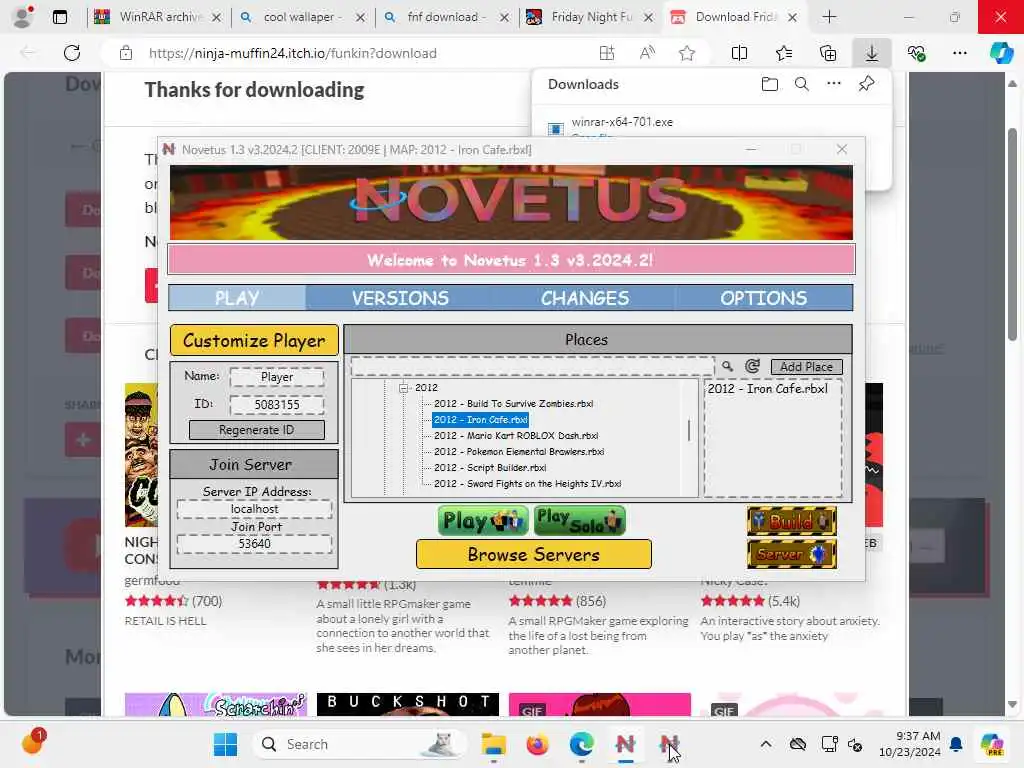Open Browser essentials heart icon

(x=916, y=53)
